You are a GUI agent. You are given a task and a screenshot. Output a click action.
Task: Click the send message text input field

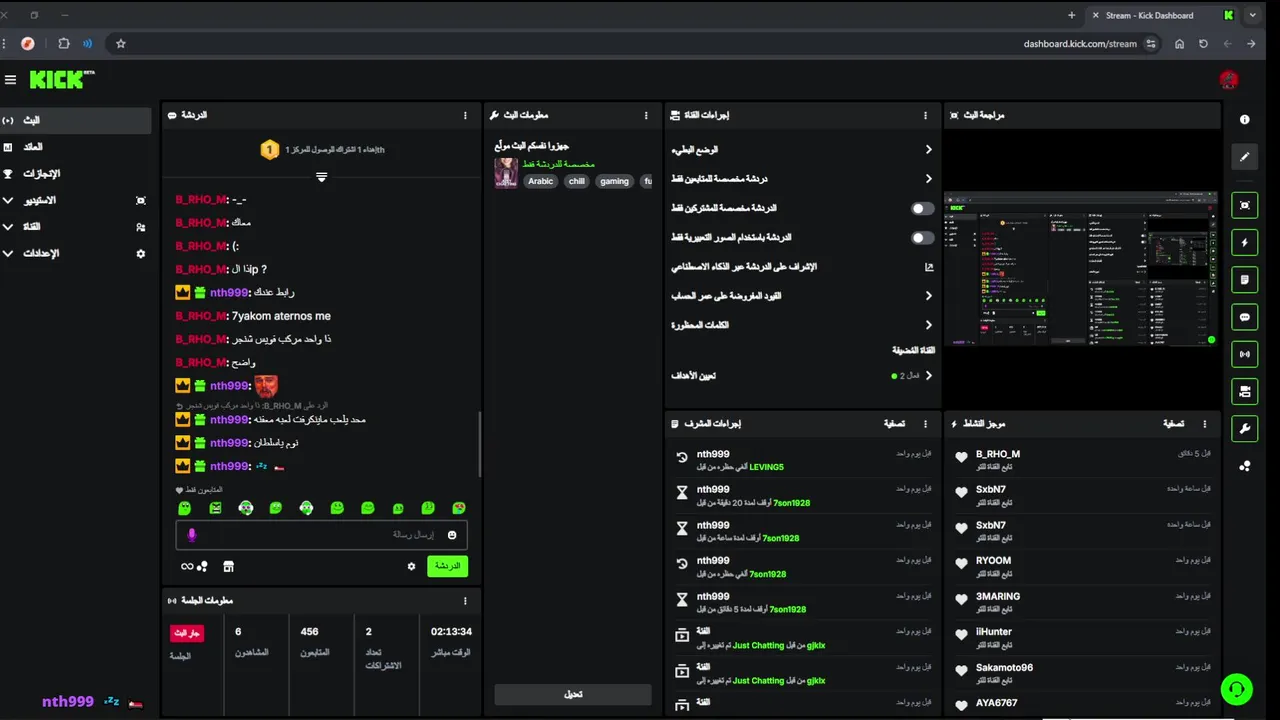(321, 535)
